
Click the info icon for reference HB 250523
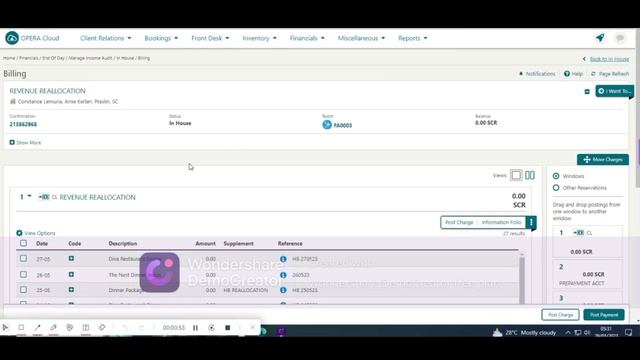point(283,290)
